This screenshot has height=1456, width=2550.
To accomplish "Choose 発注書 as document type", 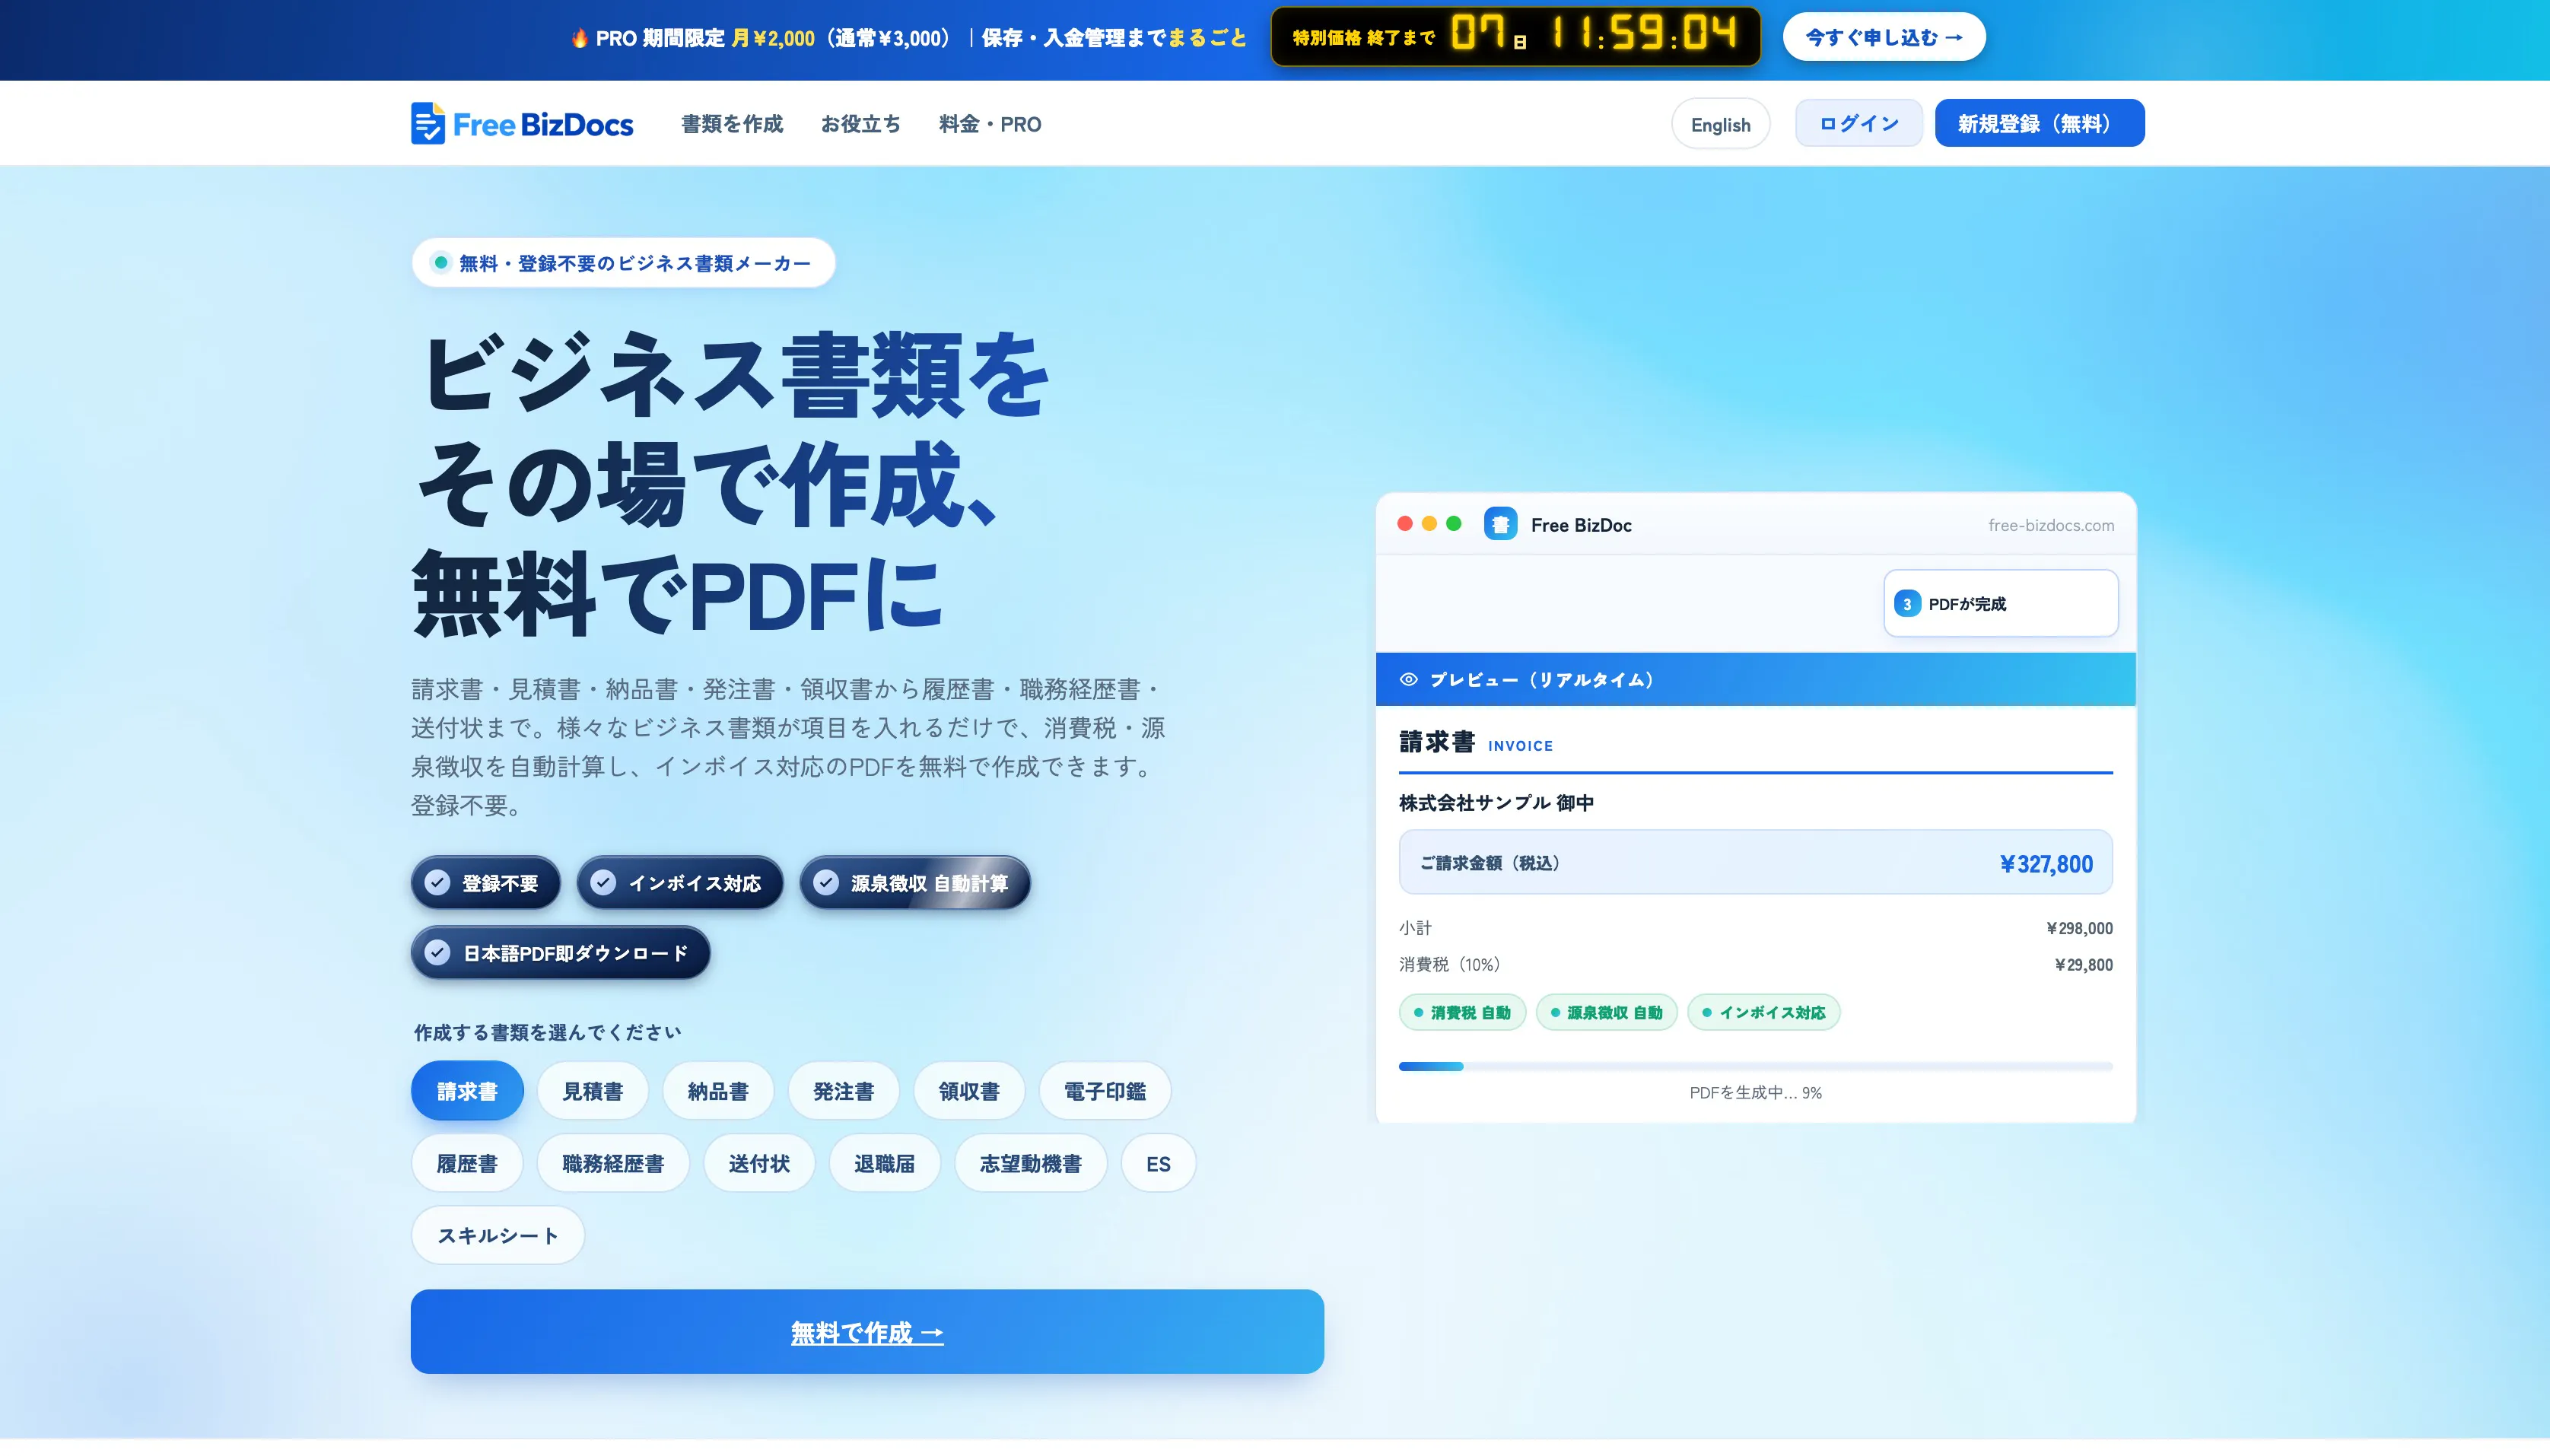I will coord(843,1091).
